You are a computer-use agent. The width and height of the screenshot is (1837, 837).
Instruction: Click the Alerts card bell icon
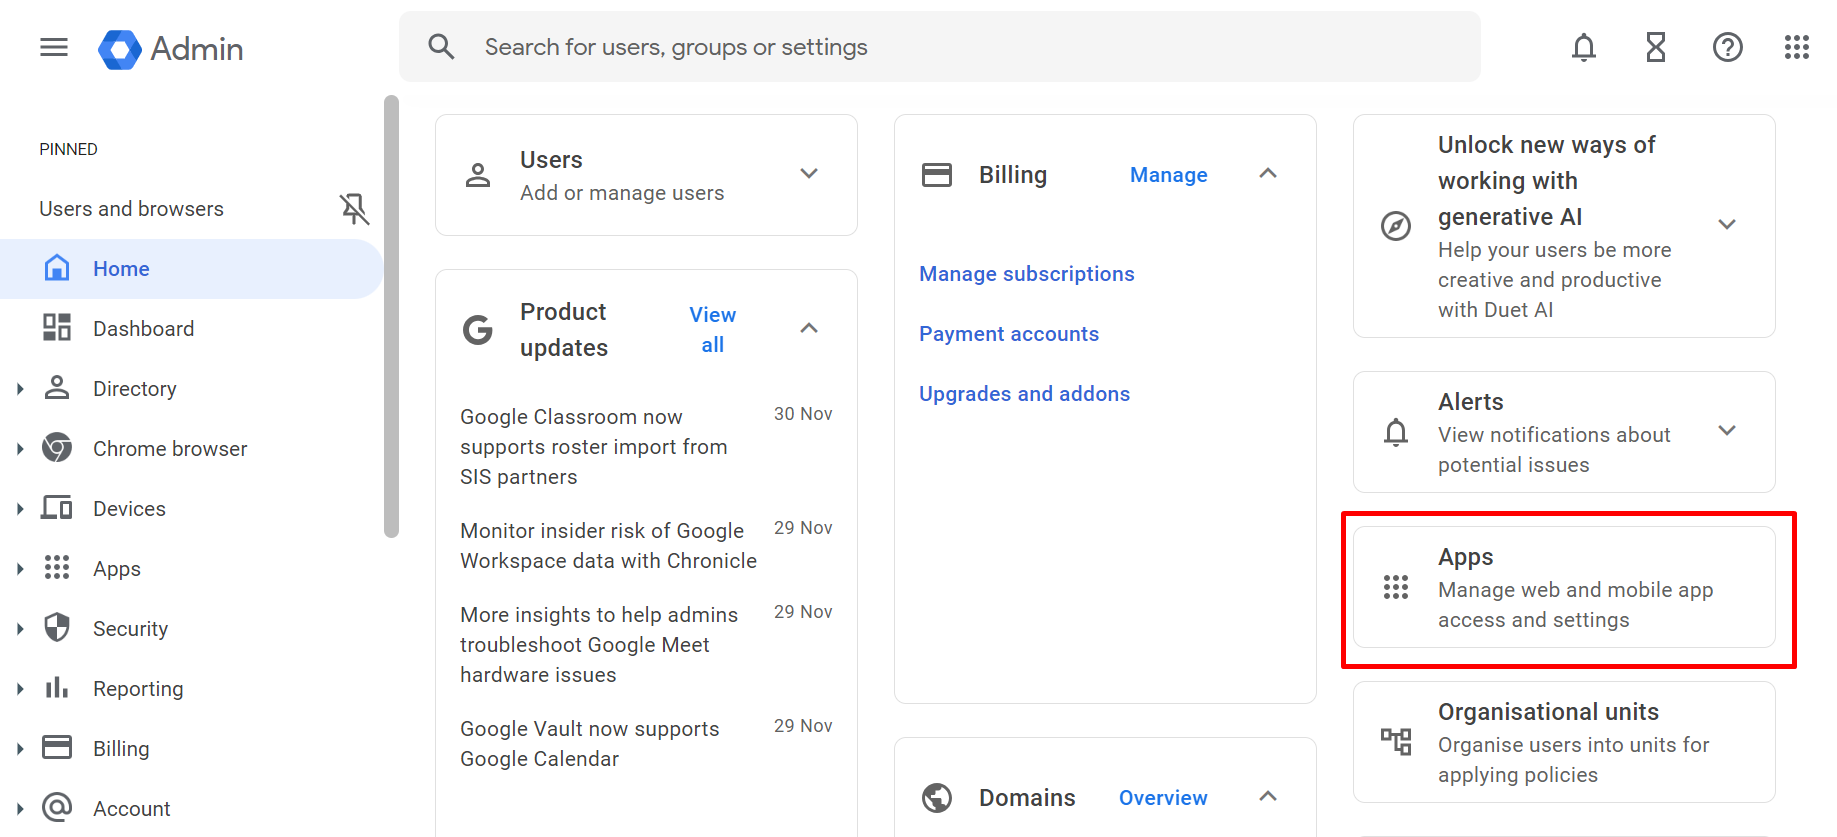1396,432
